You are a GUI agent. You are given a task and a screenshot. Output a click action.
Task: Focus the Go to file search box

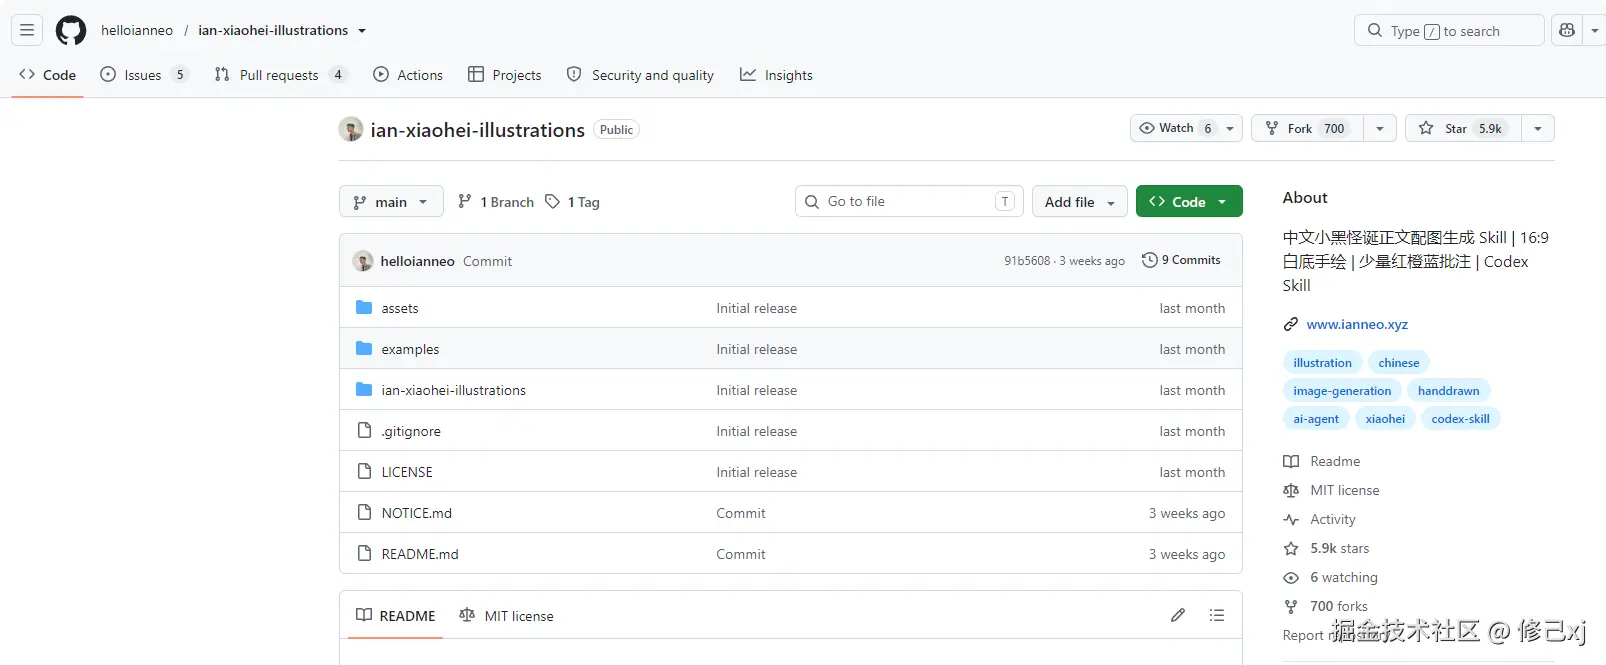(x=909, y=201)
